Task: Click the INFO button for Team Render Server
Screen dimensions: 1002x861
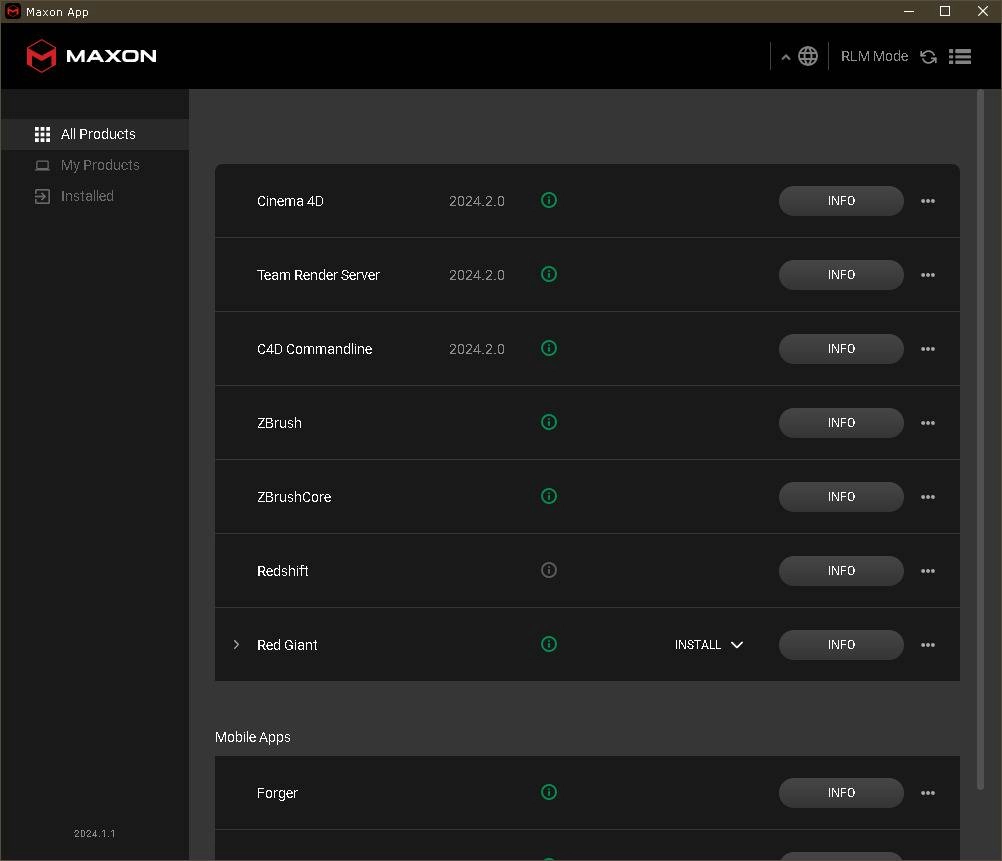Action: pyautogui.click(x=841, y=275)
